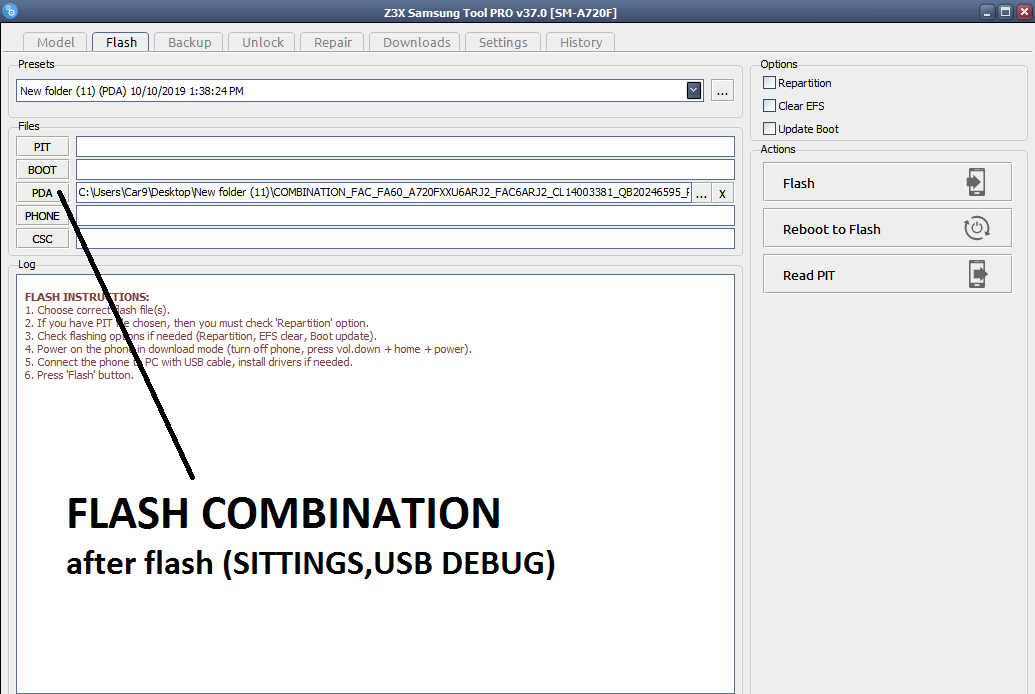Maximize the Z3X Samsung Tool window
The image size is (1035, 694).
1005,12
